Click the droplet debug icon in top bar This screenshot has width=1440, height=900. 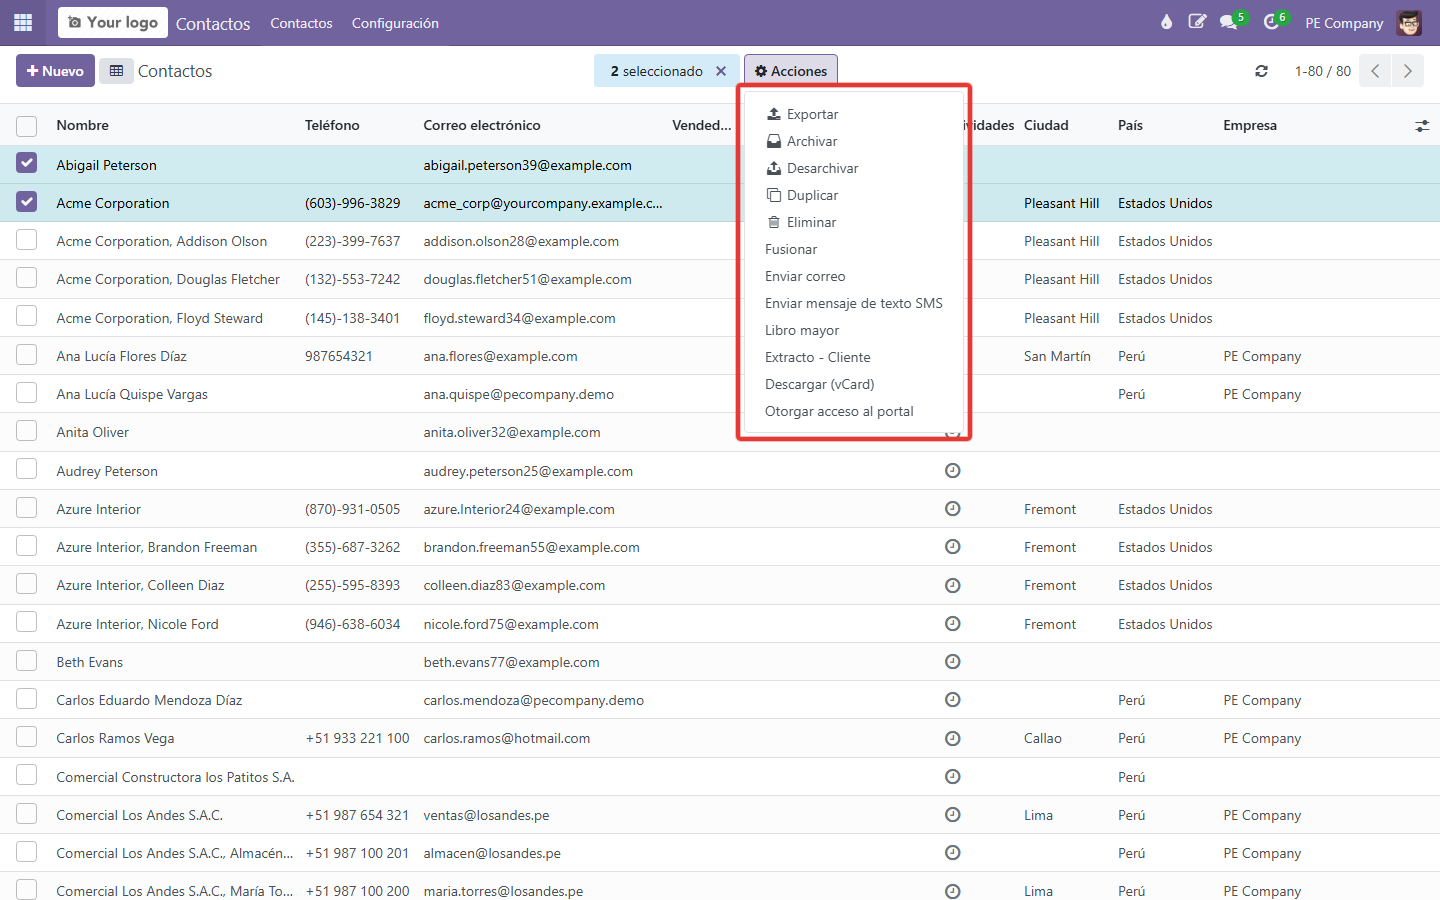pos(1166,22)
